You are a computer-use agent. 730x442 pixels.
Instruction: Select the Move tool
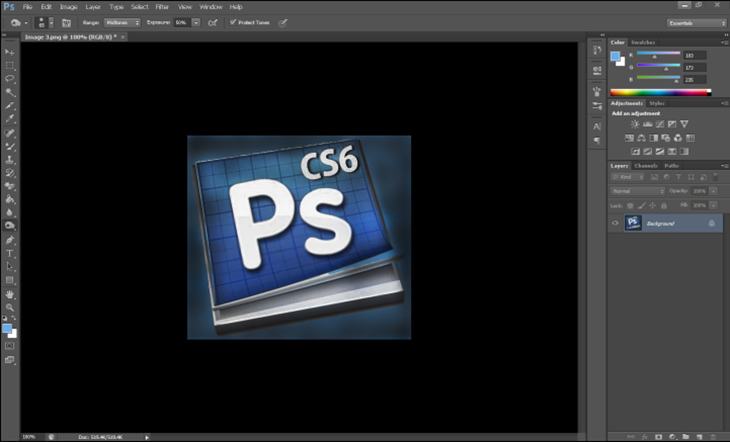pyautogui.click(x=9, y=52)
